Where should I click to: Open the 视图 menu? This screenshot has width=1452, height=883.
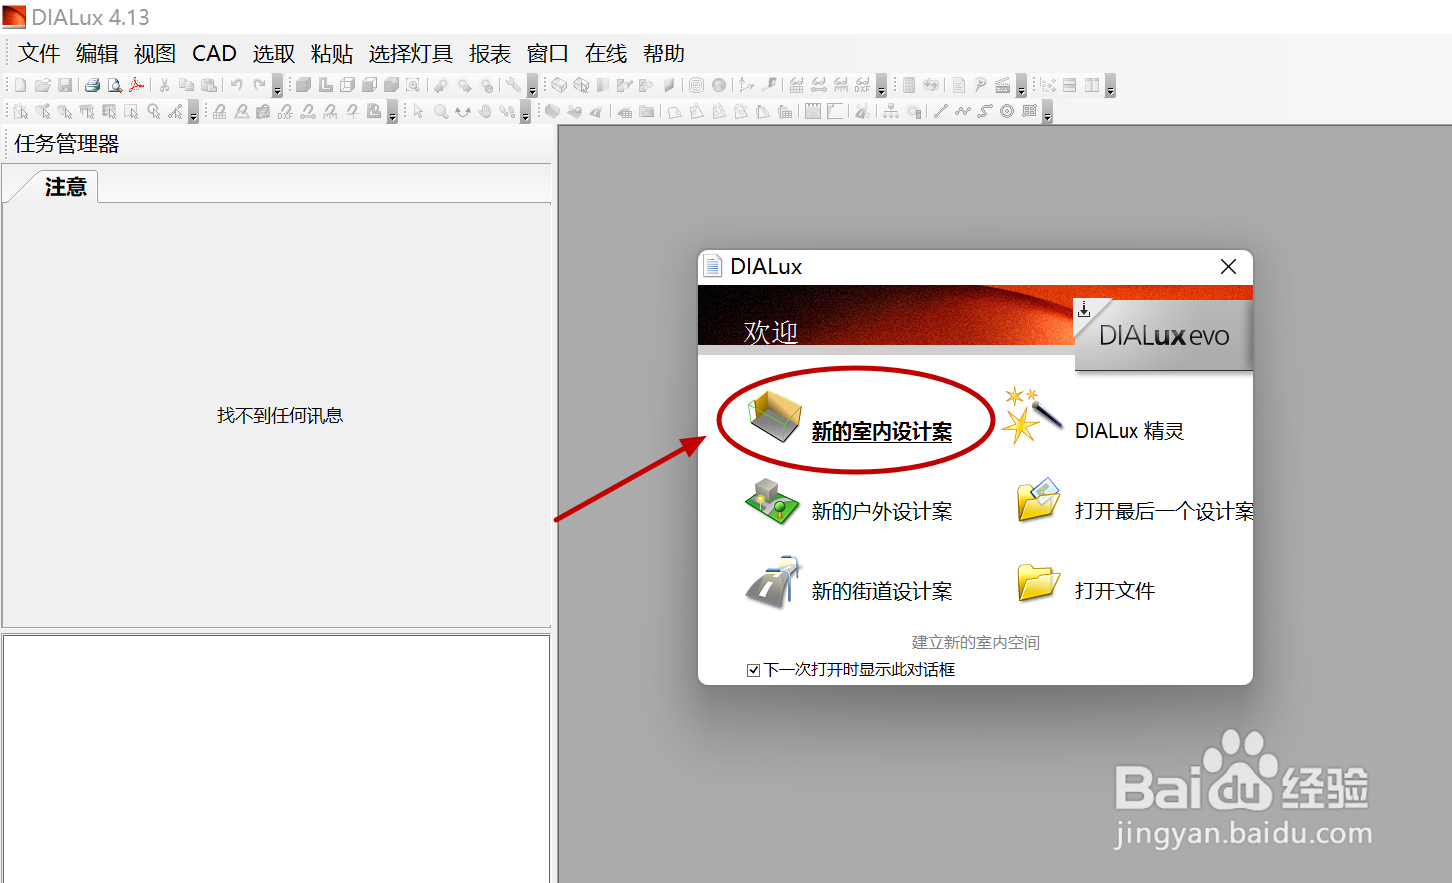click(x=155, y=53)
